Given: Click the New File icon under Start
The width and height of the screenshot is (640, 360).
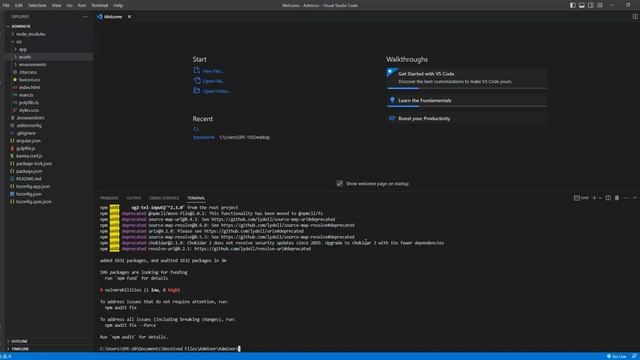Looking at the screenshot, I should point(197,70).
